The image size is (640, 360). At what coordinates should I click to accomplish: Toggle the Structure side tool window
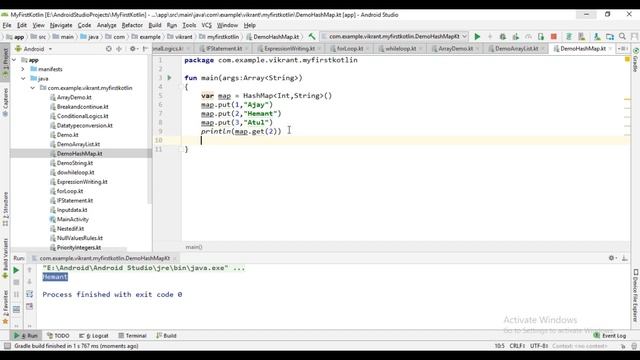click(5, 209)
